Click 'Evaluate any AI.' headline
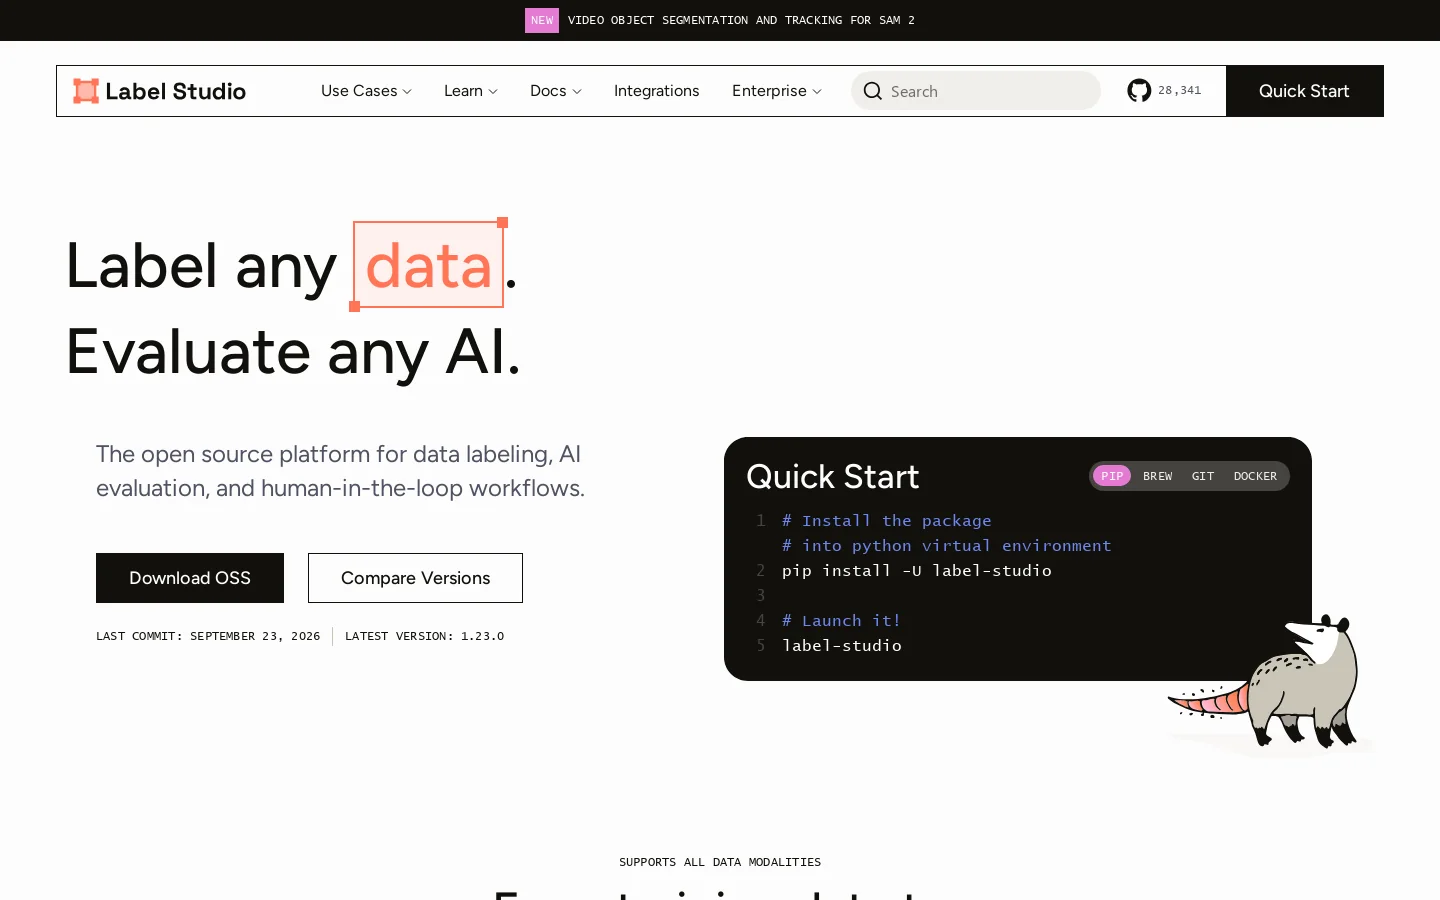This screenshot has width=1440, height=900. click(293, 352)
